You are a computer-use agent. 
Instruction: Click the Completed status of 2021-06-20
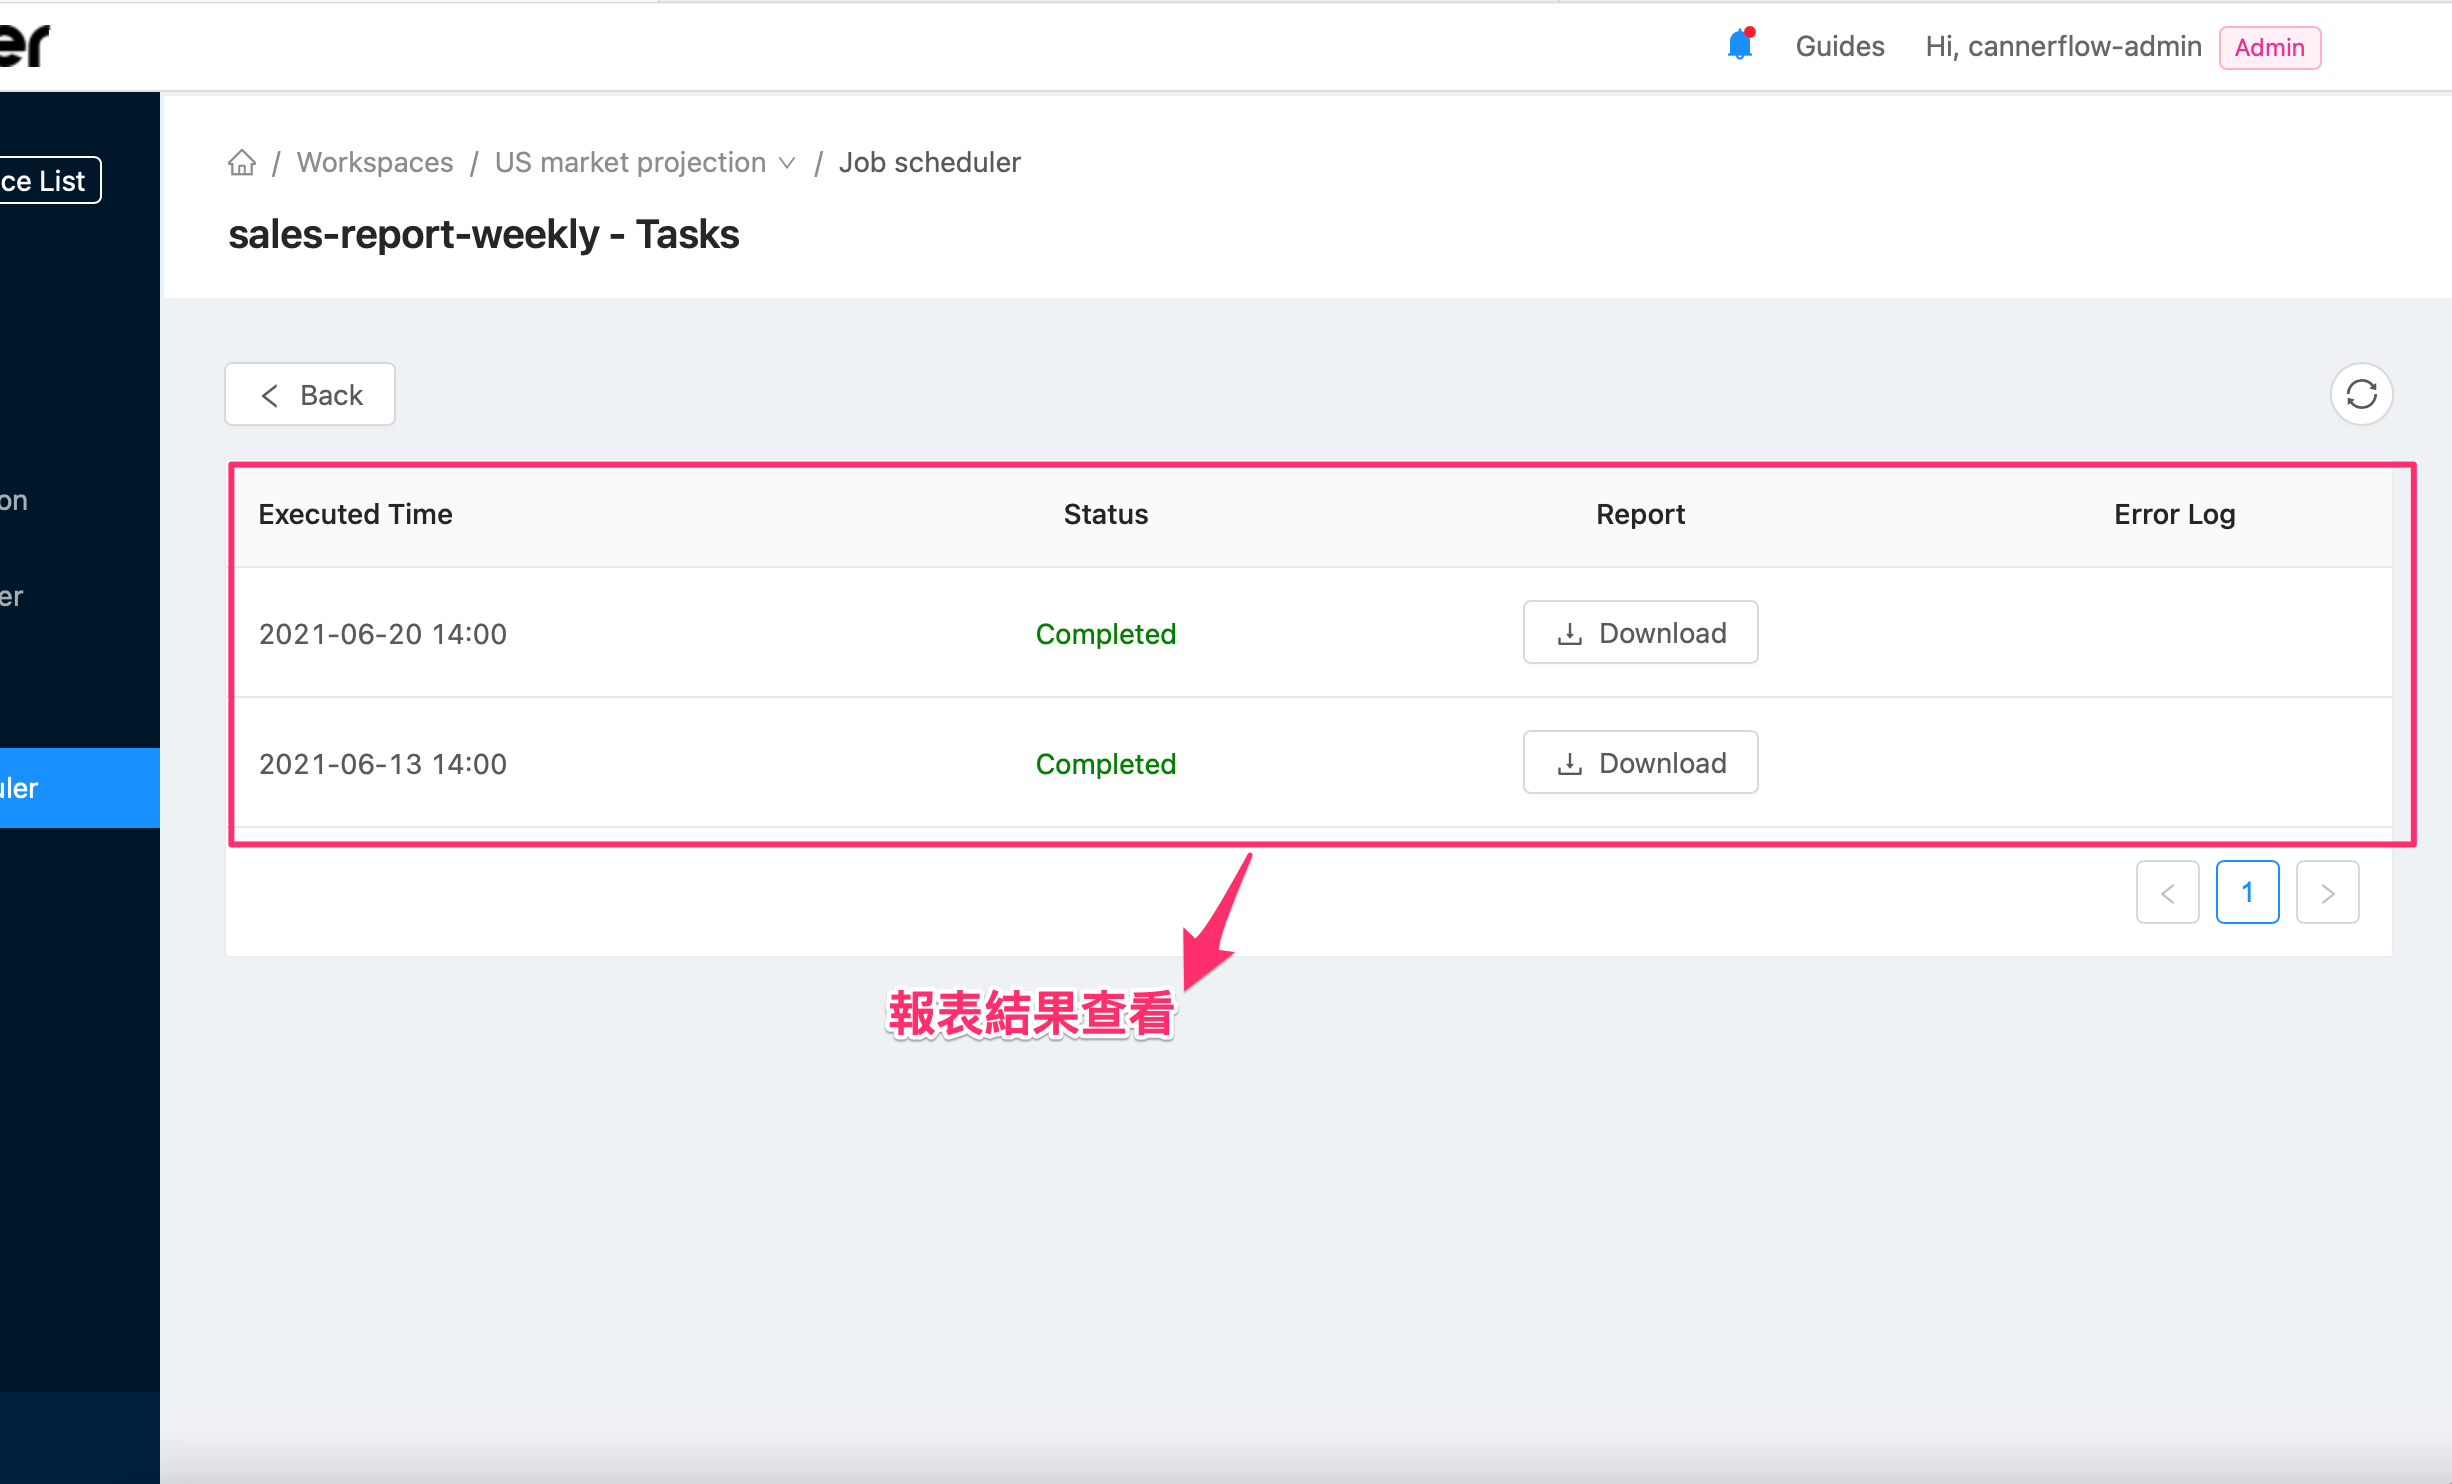pyautogui.click(x=1105, y=634)
